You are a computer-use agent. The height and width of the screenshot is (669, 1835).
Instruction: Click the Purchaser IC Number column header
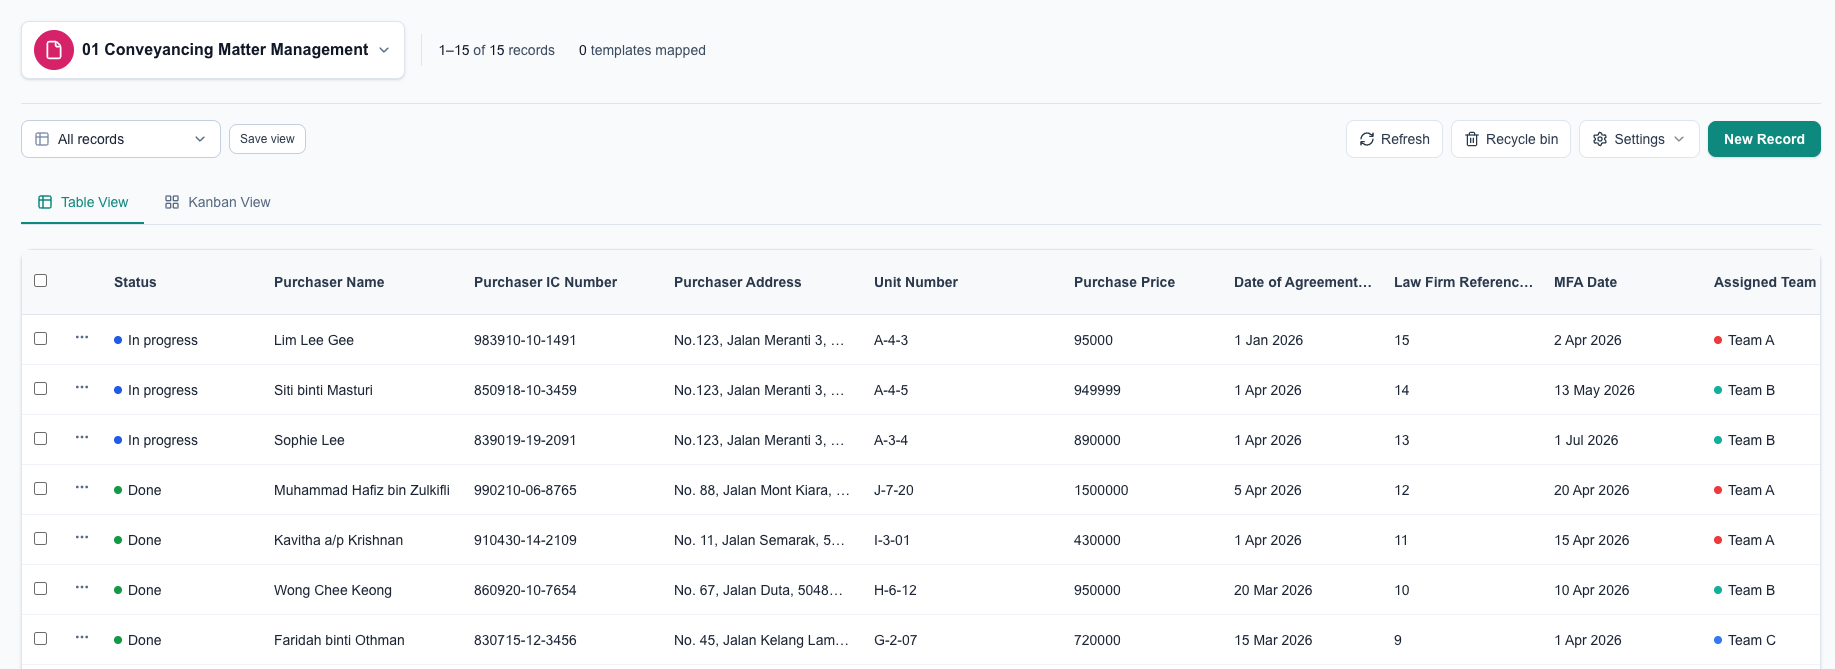tap(545, 282)
